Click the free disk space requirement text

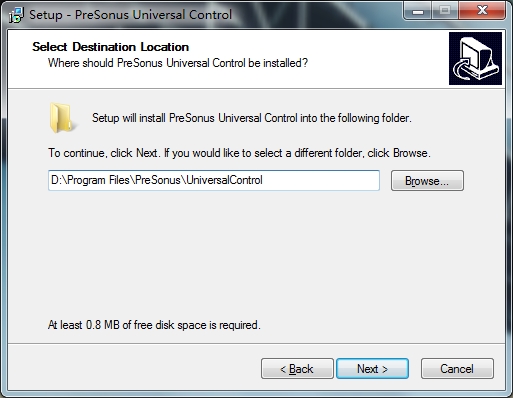[x=154, y=325]
